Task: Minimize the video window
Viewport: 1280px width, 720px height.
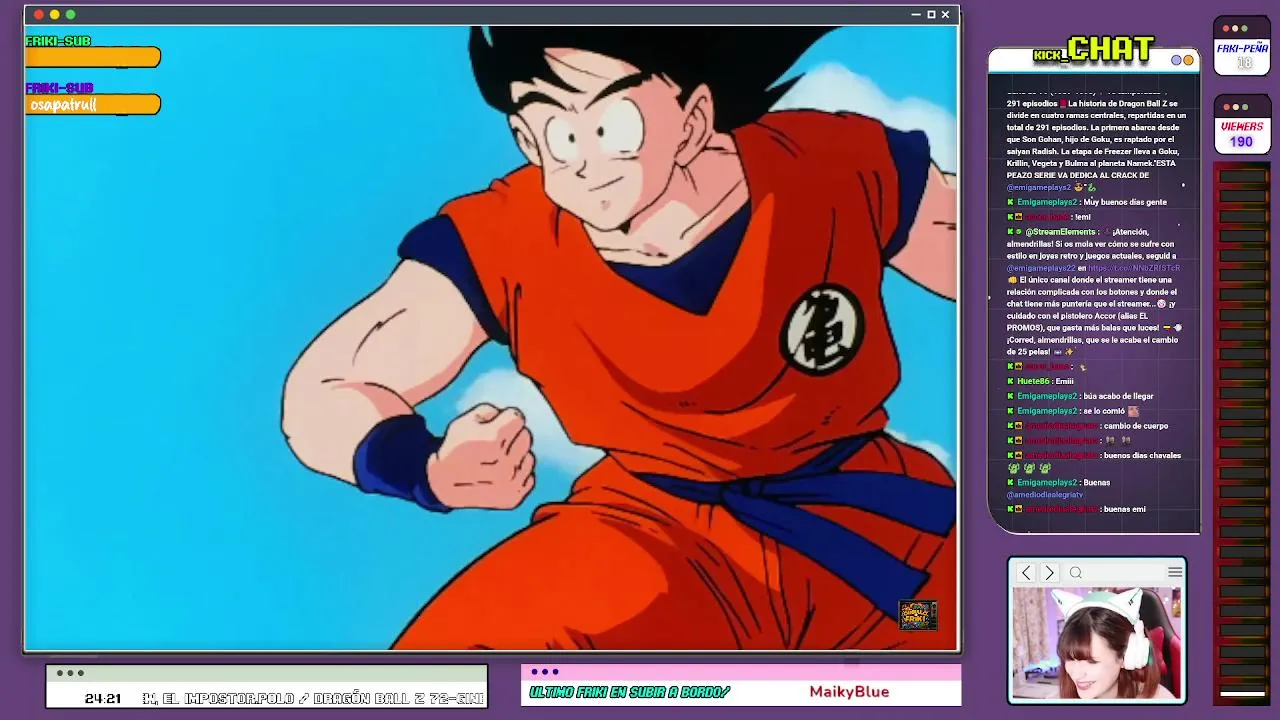Action: point(916,15)
